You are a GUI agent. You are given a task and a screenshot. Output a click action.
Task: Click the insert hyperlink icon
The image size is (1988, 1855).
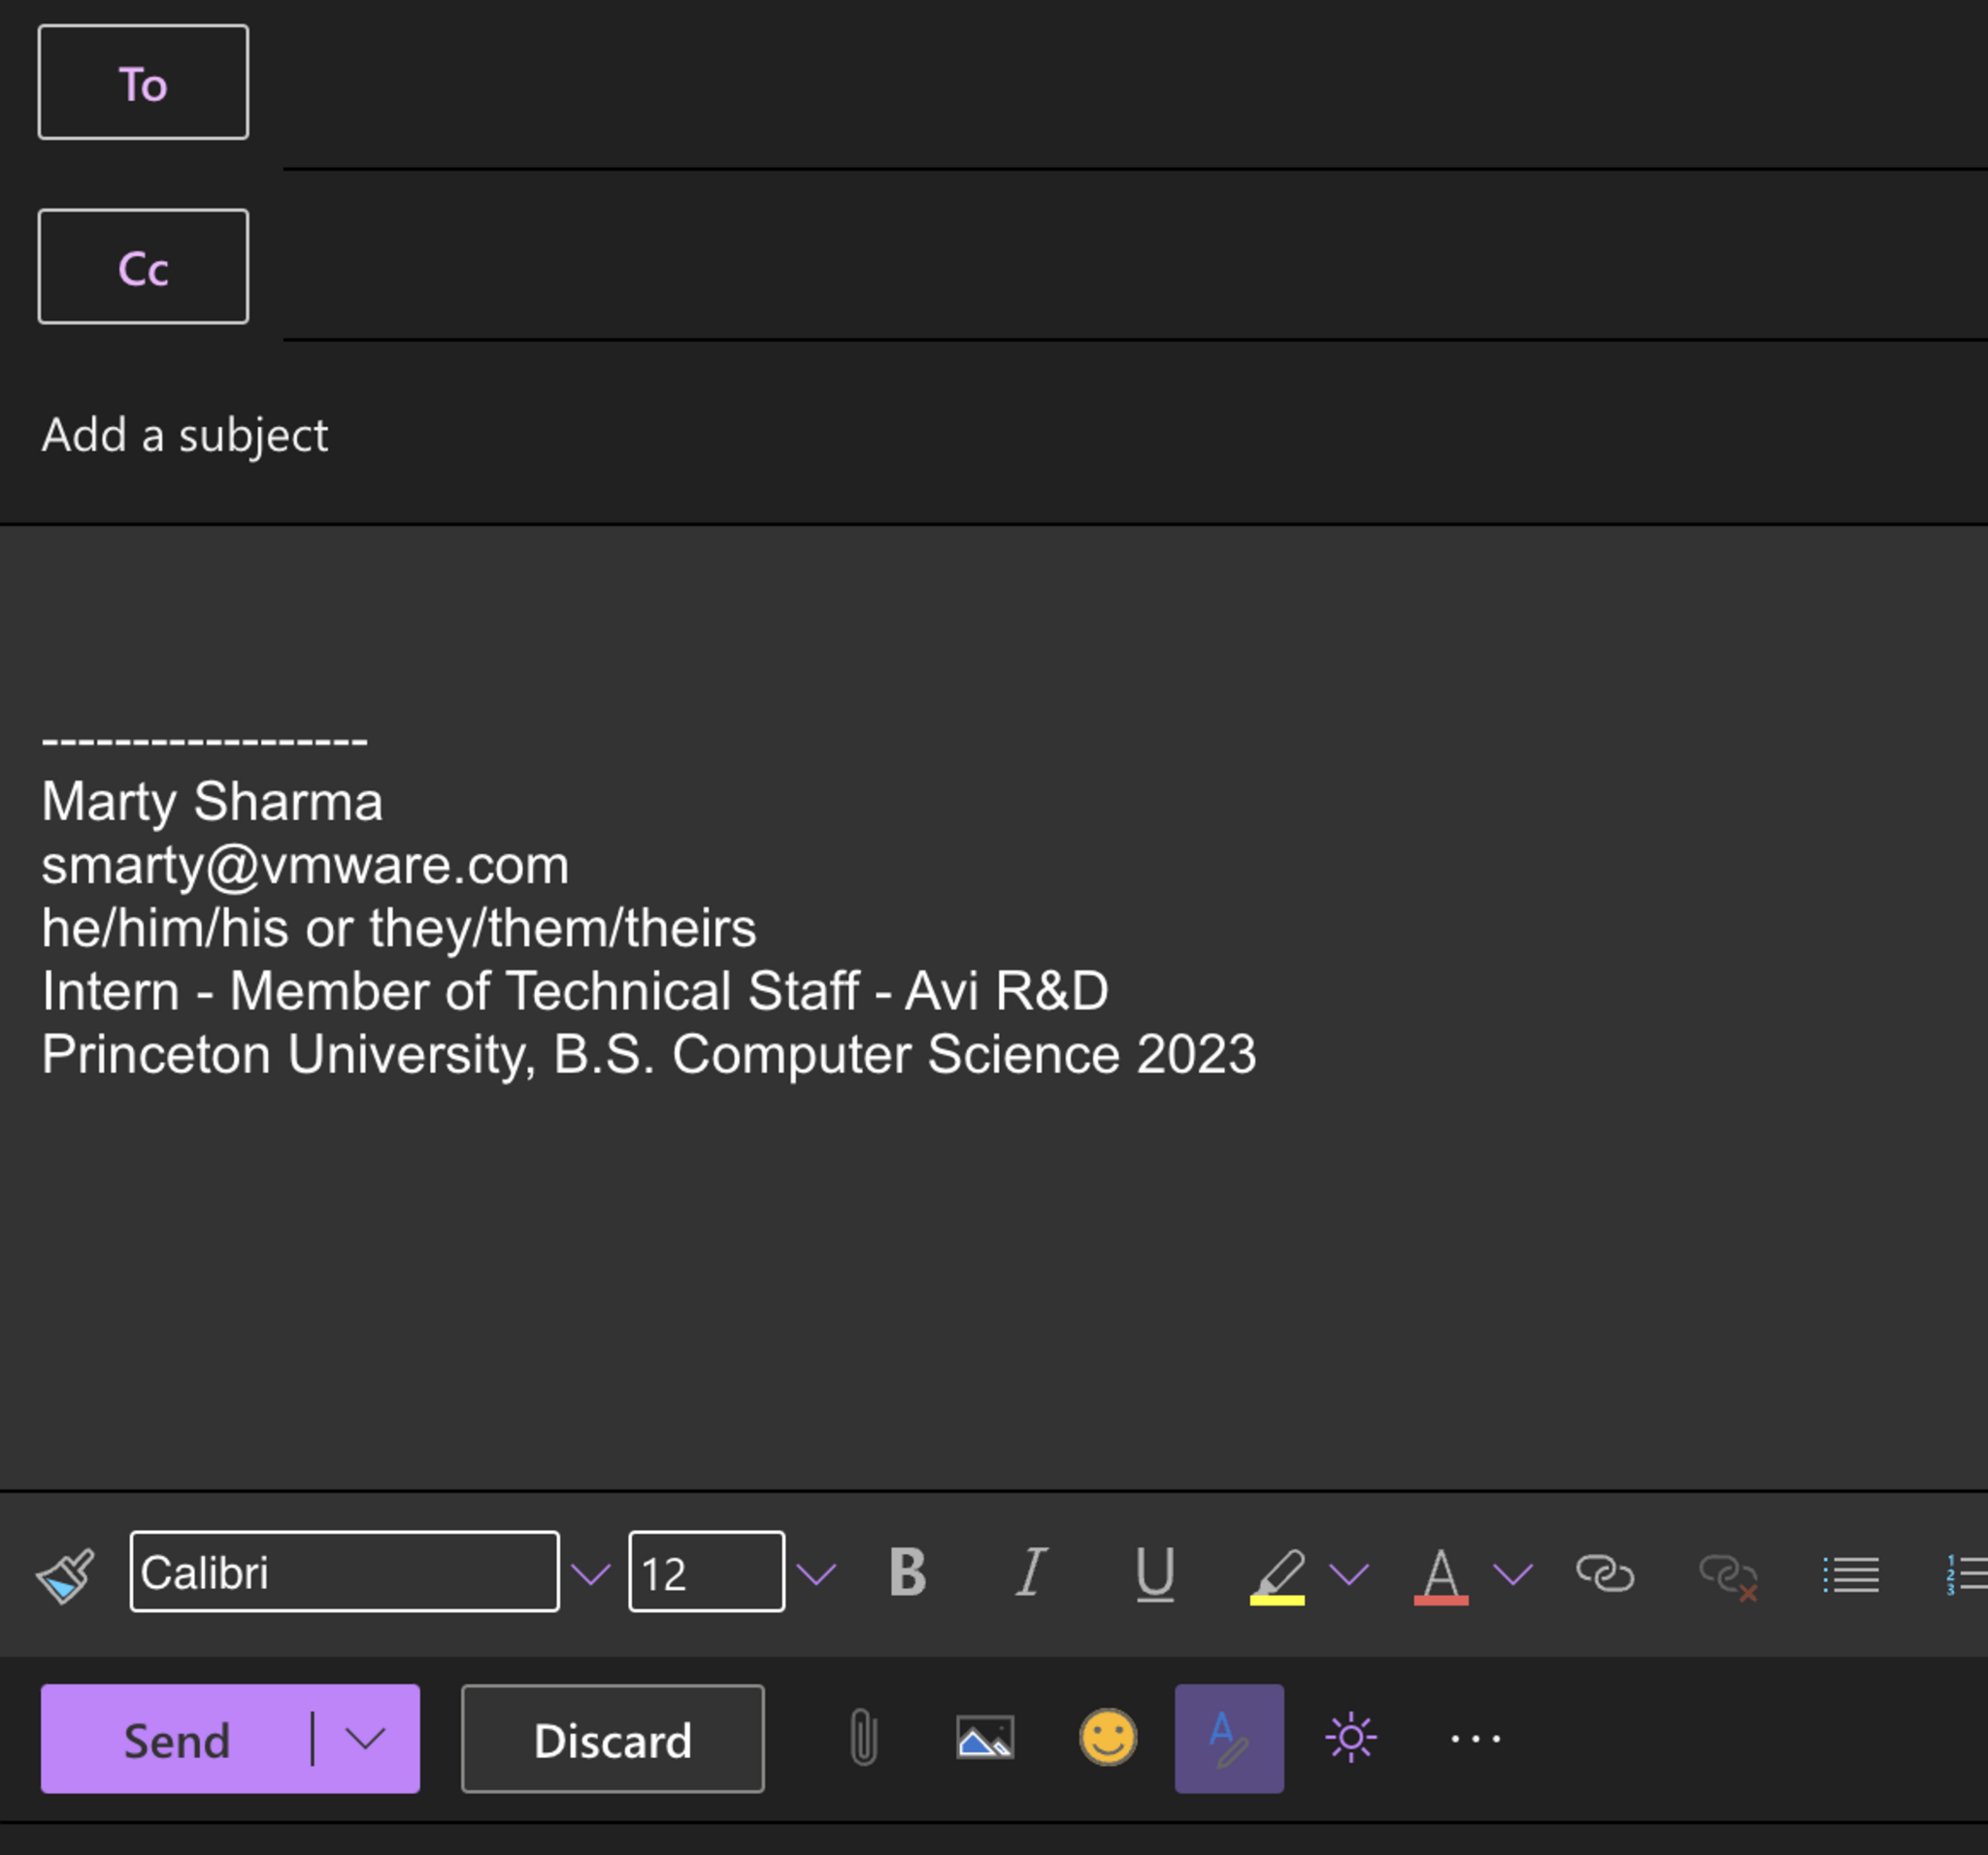(1604, 1574)
